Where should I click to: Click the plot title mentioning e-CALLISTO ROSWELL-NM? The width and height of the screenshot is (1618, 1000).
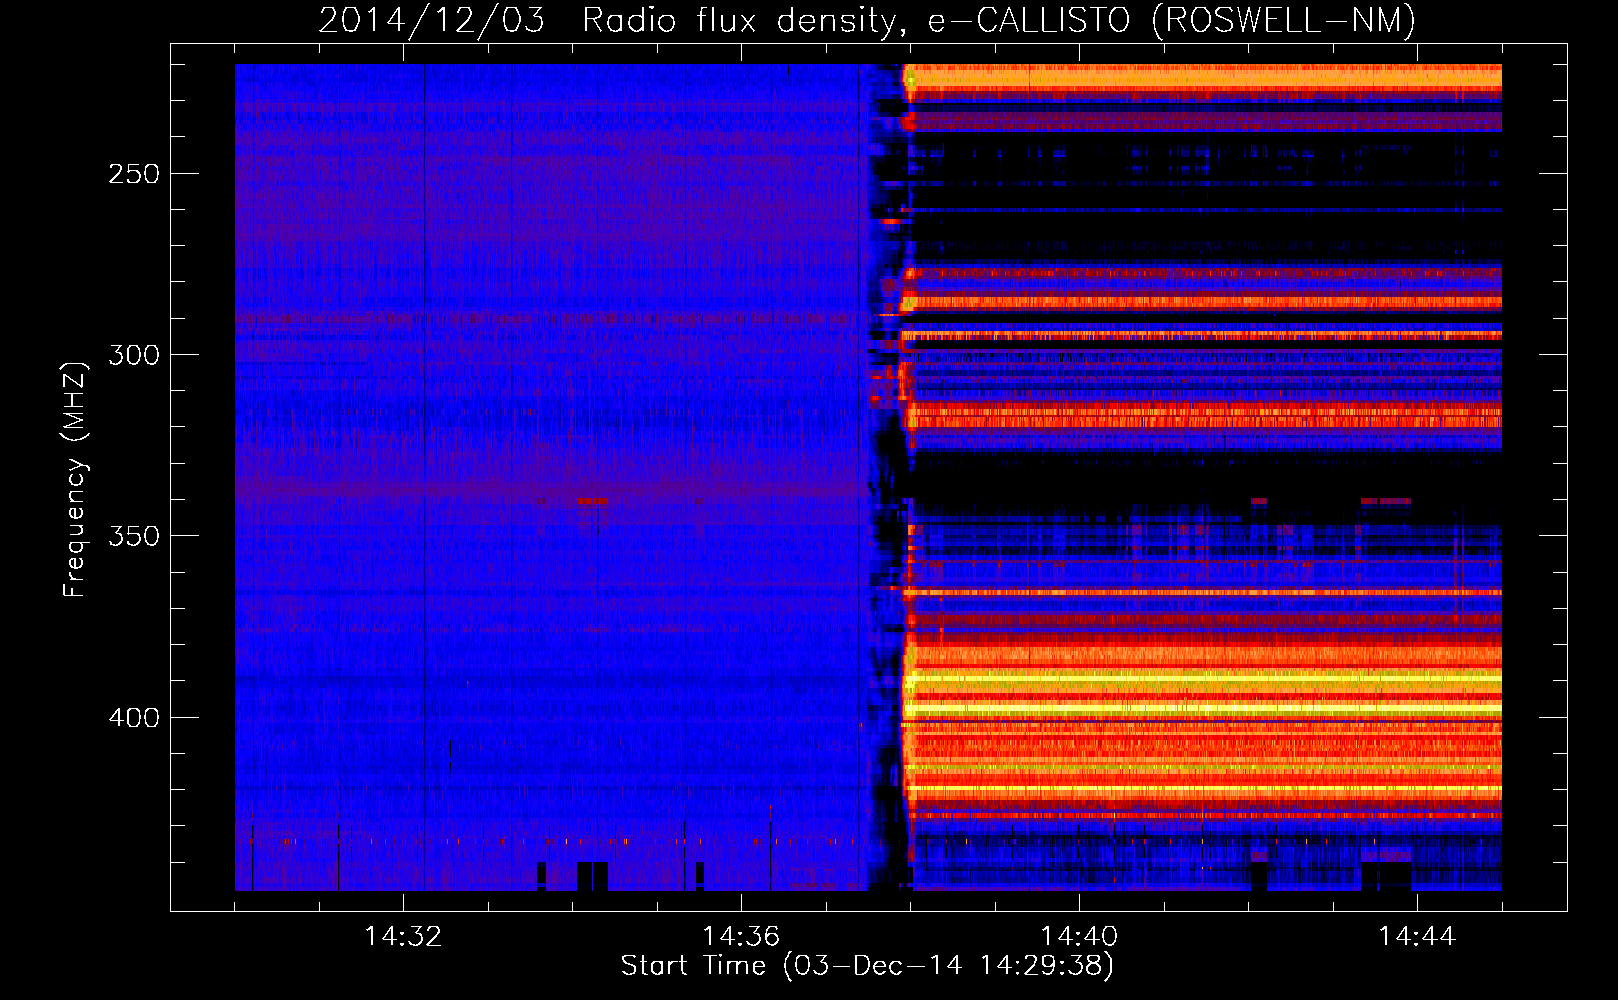click(x=867, y=20)
